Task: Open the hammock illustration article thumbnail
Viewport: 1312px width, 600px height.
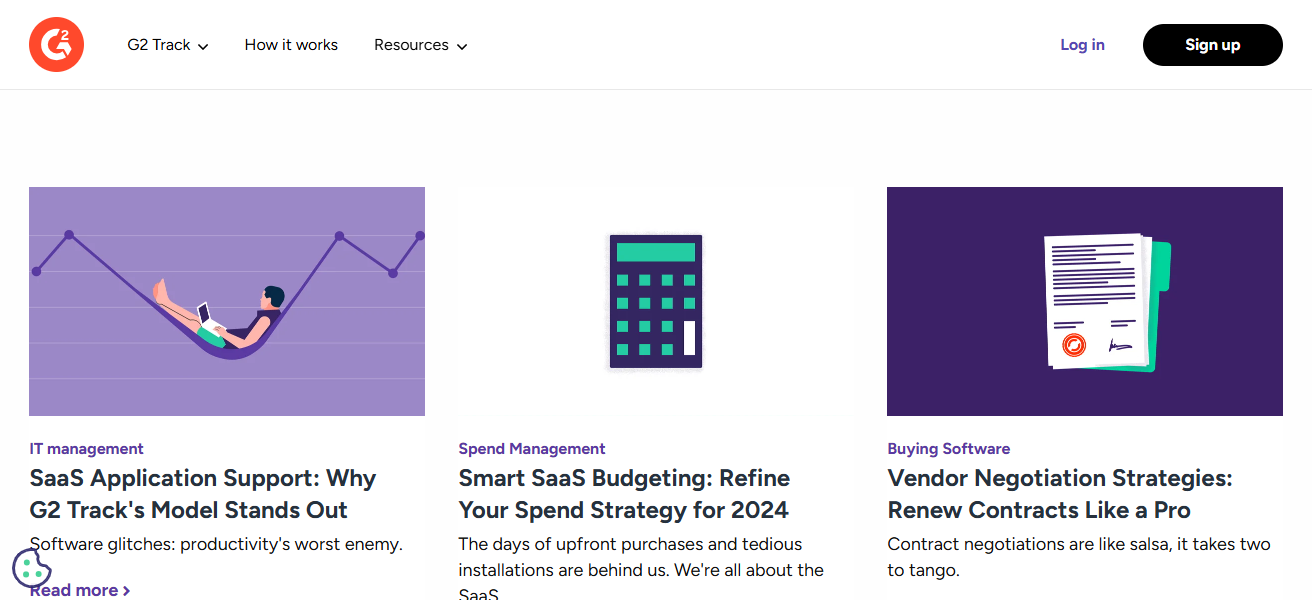Action: (227, 301)
